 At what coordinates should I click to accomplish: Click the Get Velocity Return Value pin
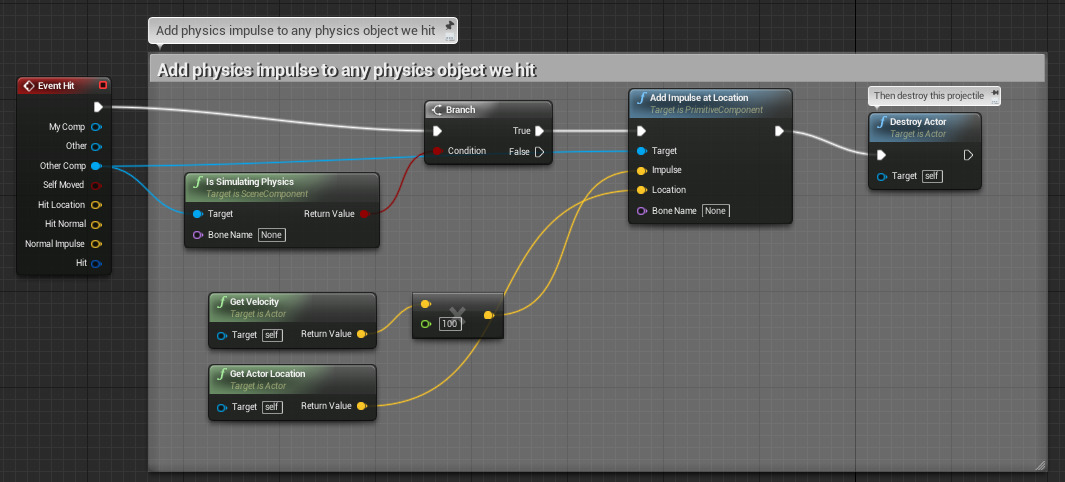tap(361, 334)
